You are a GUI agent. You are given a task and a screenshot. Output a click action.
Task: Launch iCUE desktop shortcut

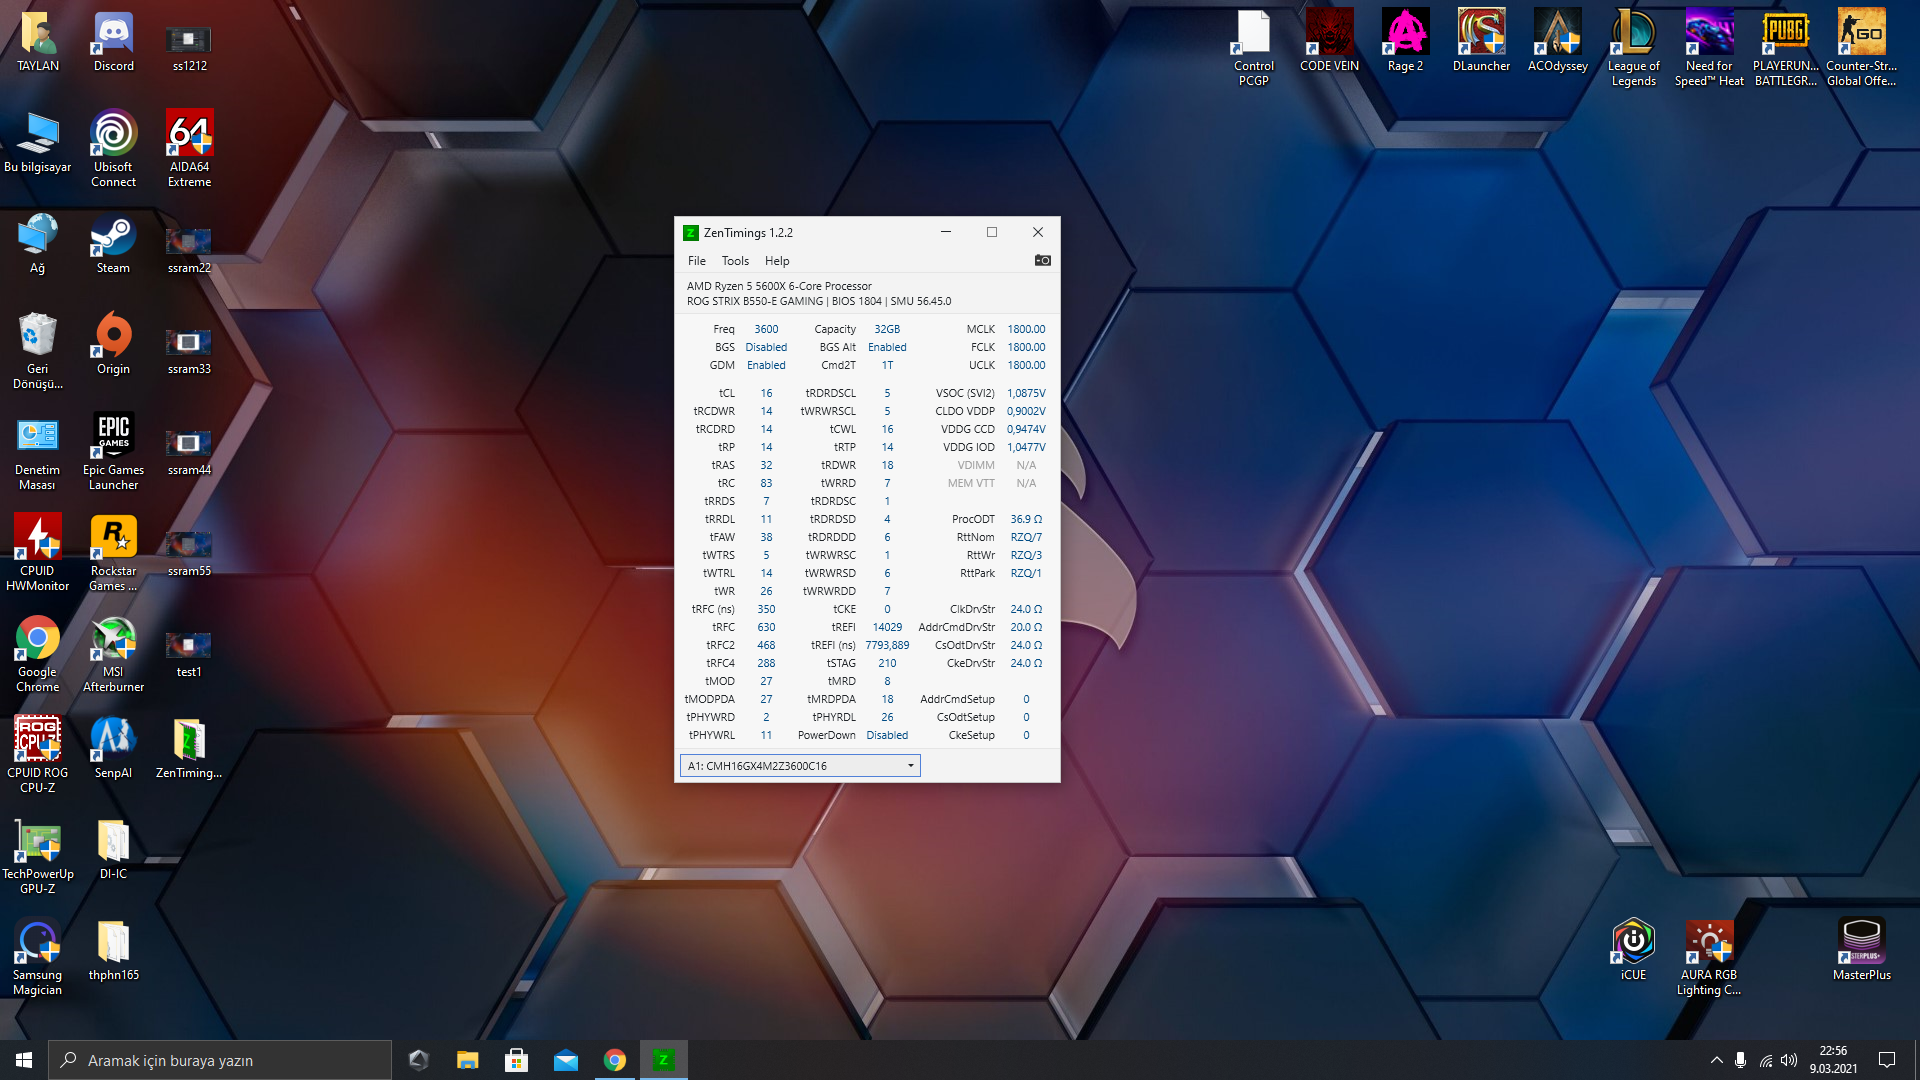tap(1634, 950)
